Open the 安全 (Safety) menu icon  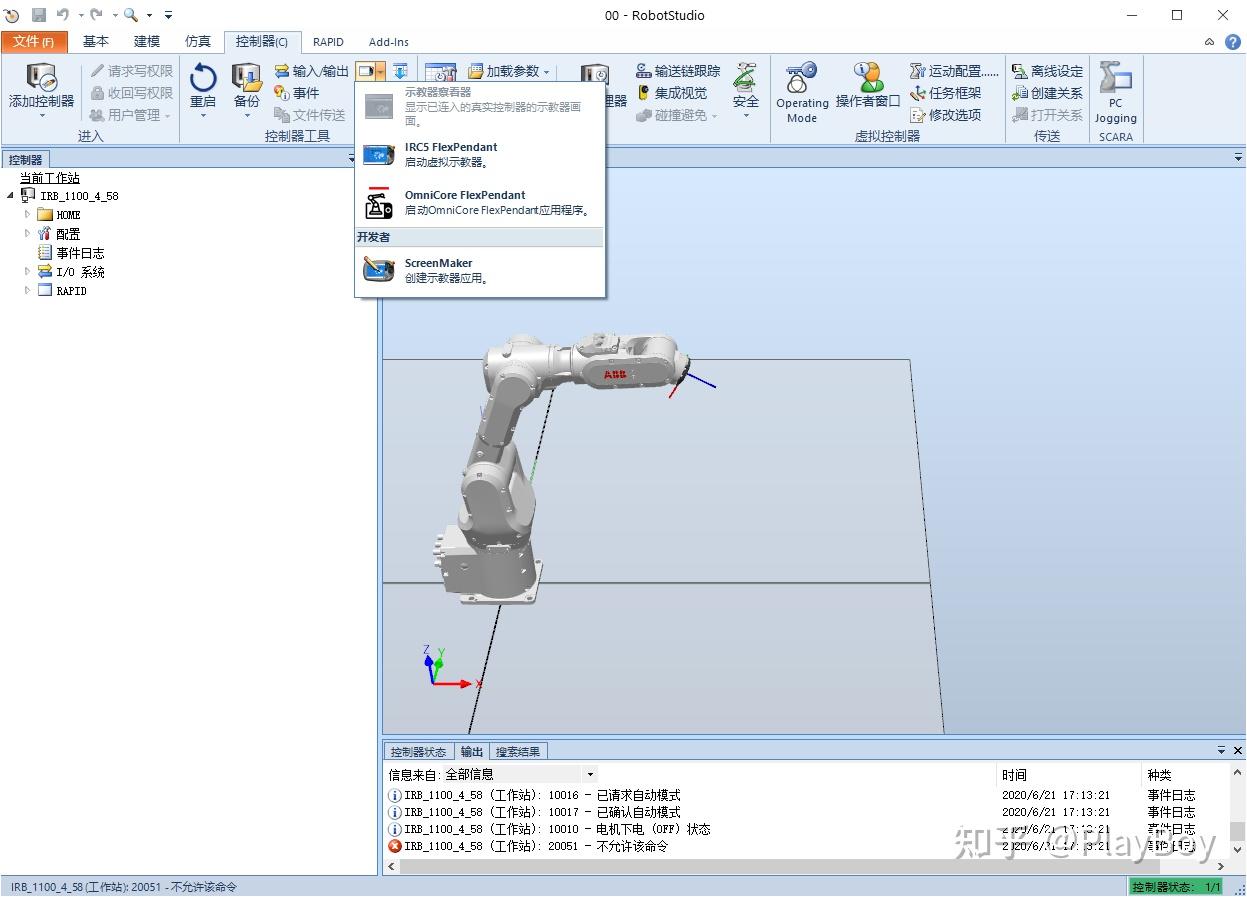745,80
